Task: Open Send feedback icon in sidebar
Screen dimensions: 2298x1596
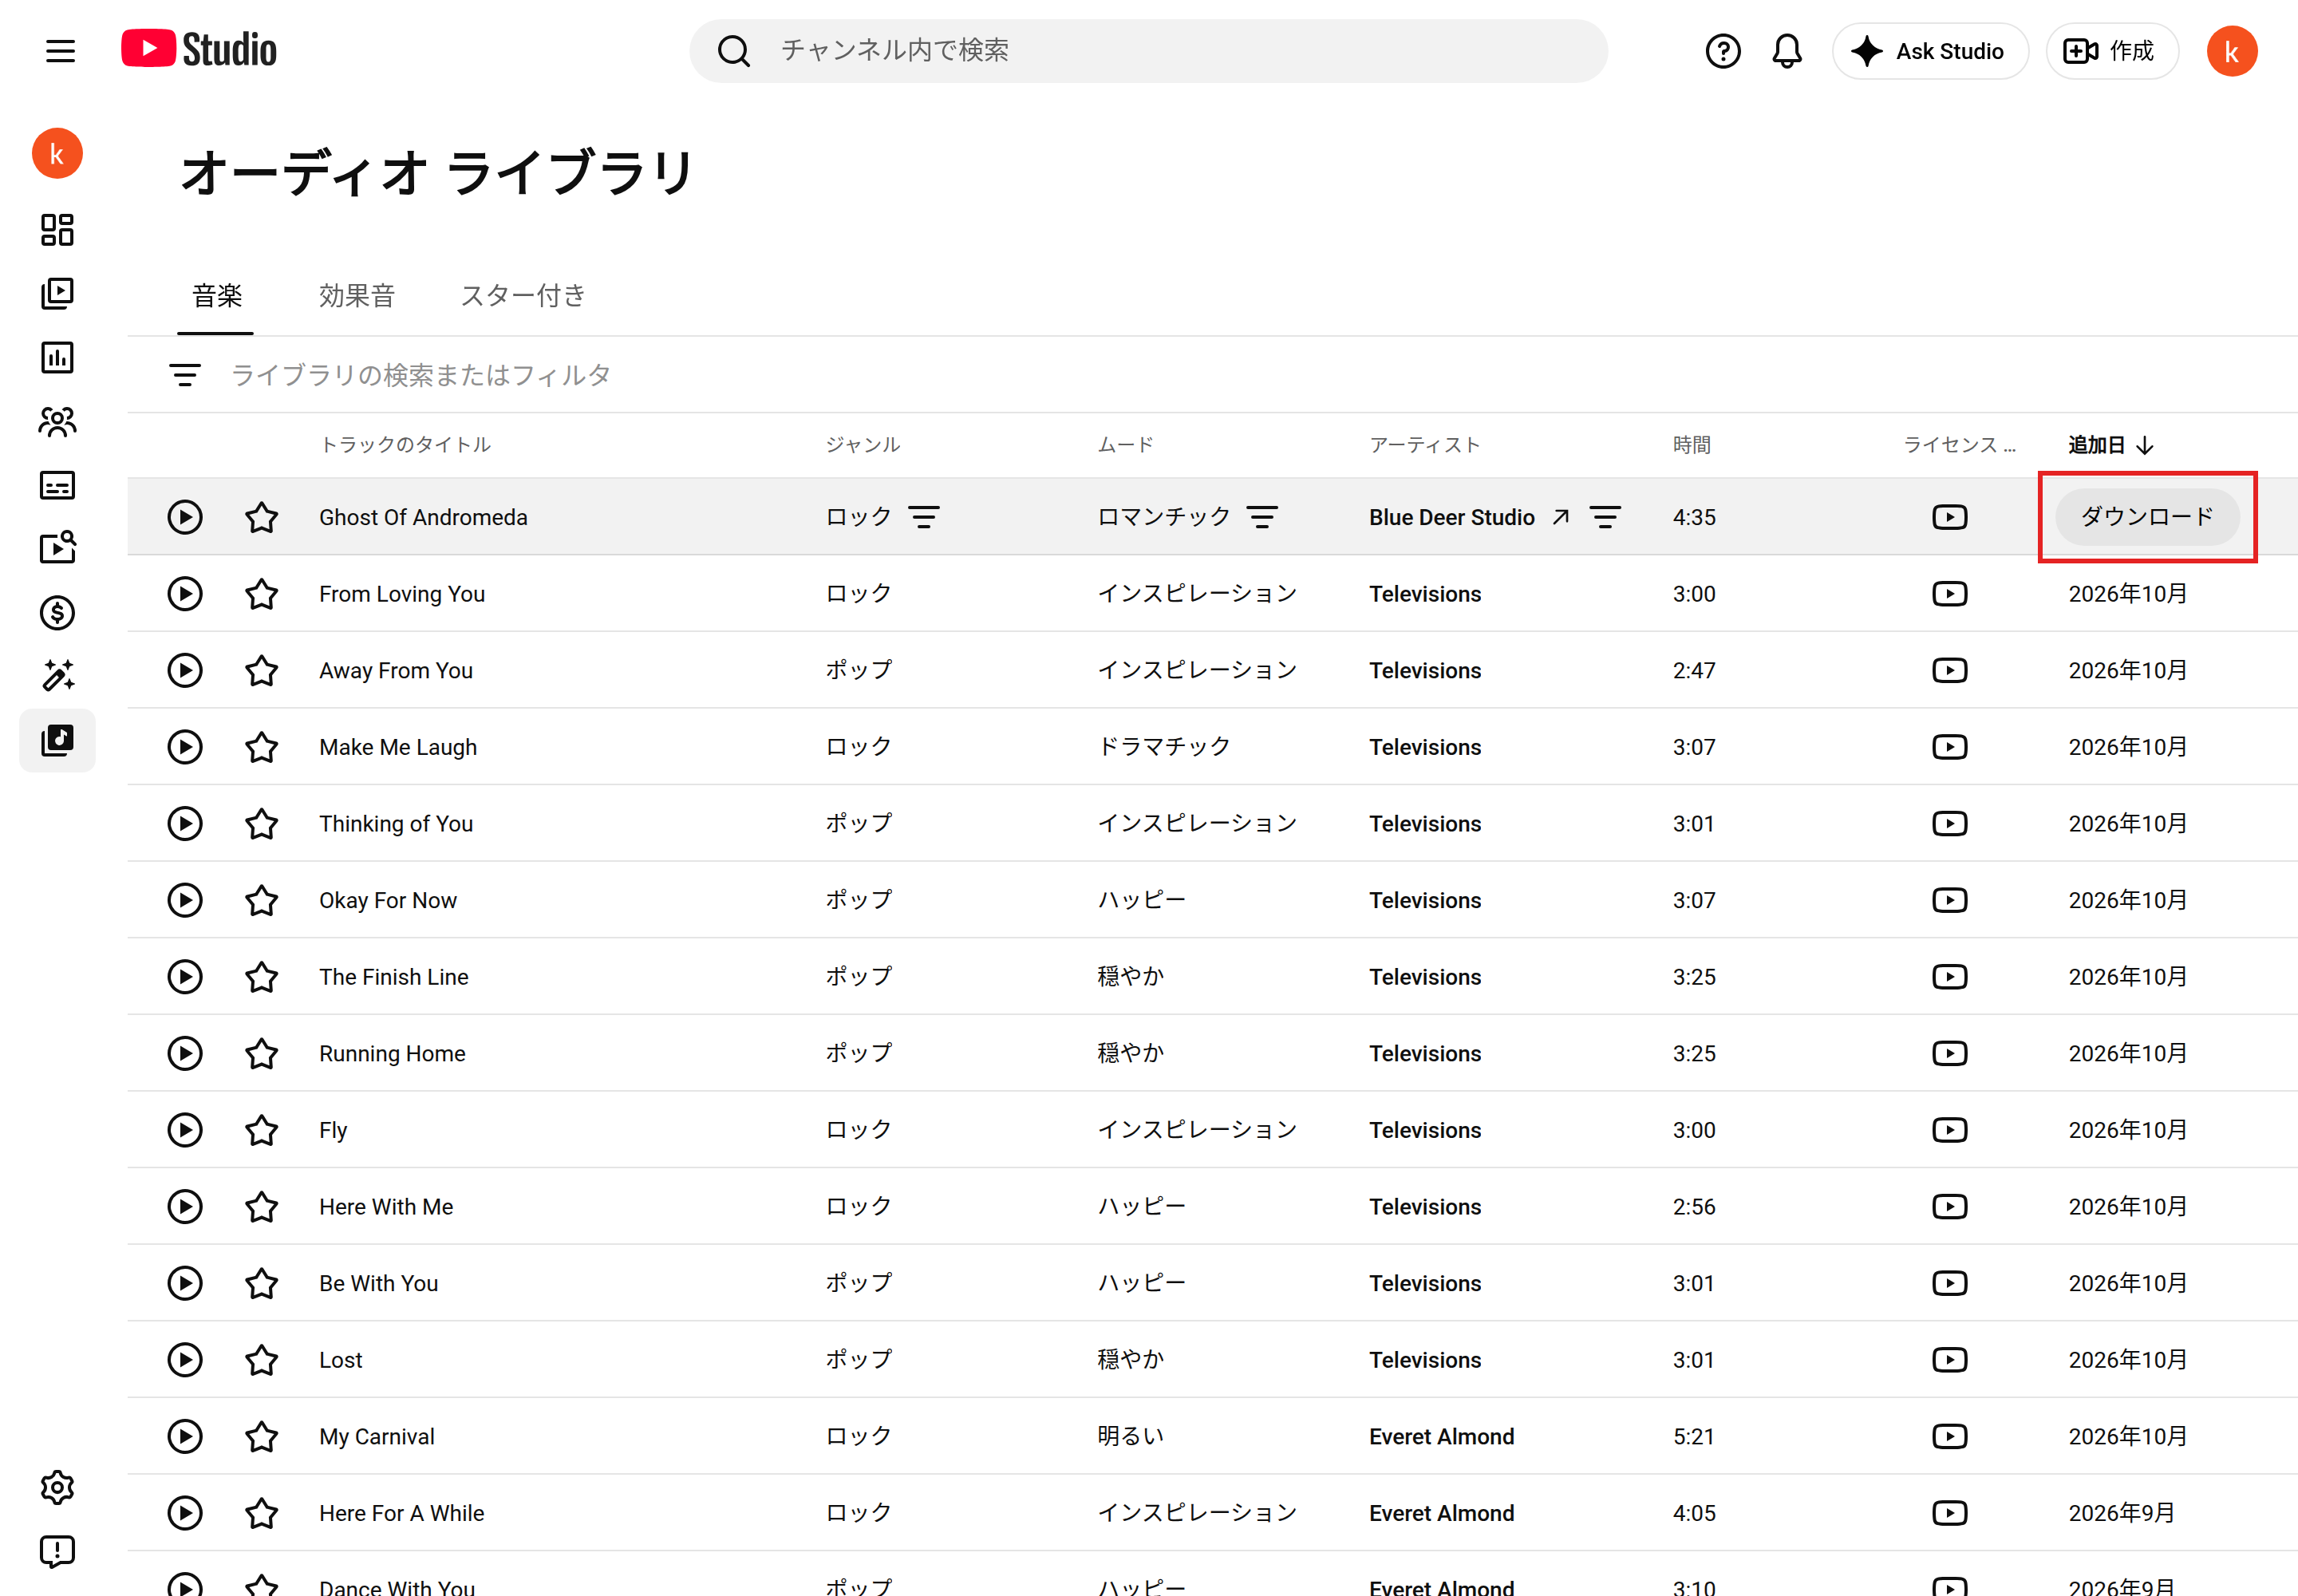Action: tap(57, 1551)
